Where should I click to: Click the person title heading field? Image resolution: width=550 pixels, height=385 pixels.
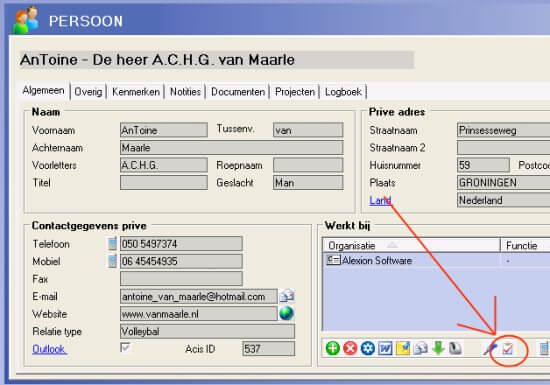tap(217, 60)
